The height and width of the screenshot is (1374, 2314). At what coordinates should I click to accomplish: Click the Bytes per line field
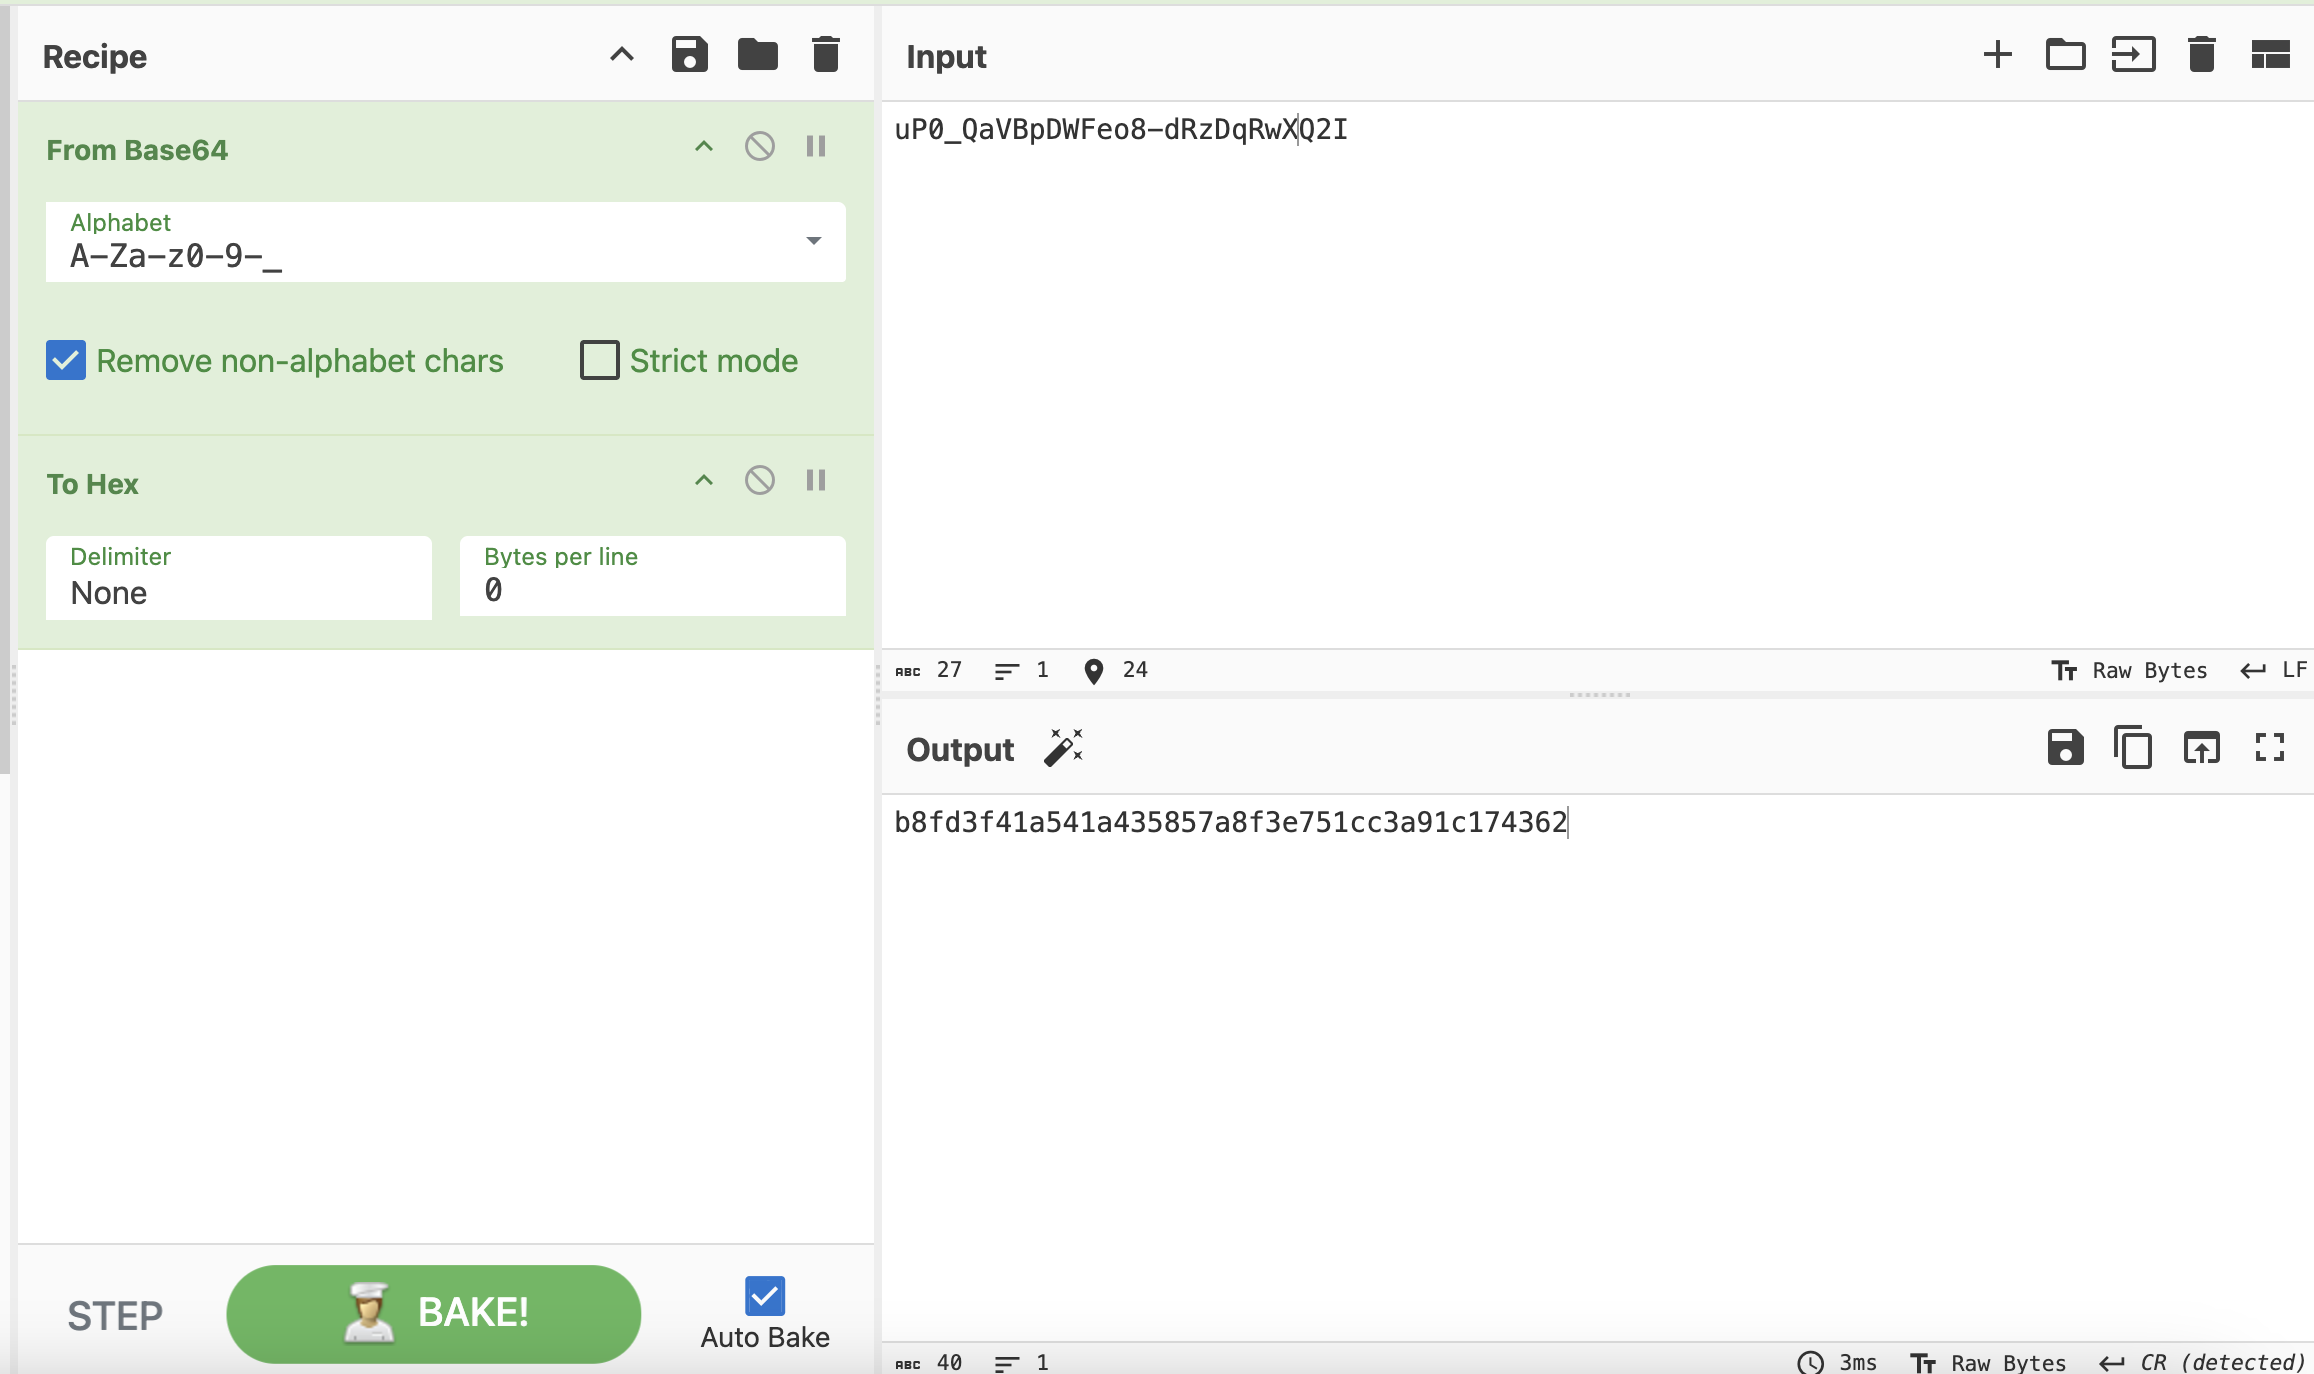pos(652,578)
